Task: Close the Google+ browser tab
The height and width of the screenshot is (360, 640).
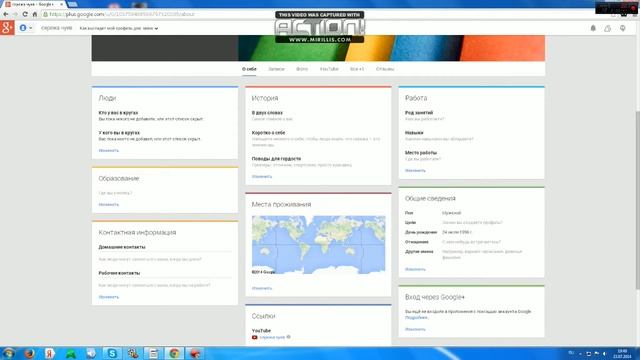Action: pyautogui.click(x=61, y=4)
